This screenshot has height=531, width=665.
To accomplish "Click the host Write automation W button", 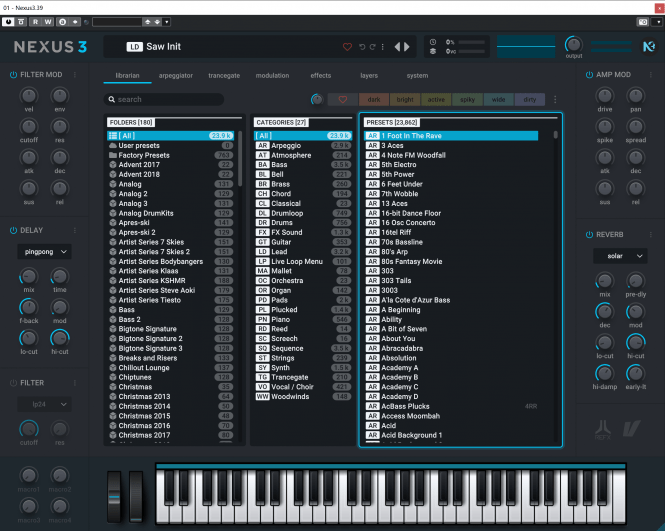I will [48, 22].
